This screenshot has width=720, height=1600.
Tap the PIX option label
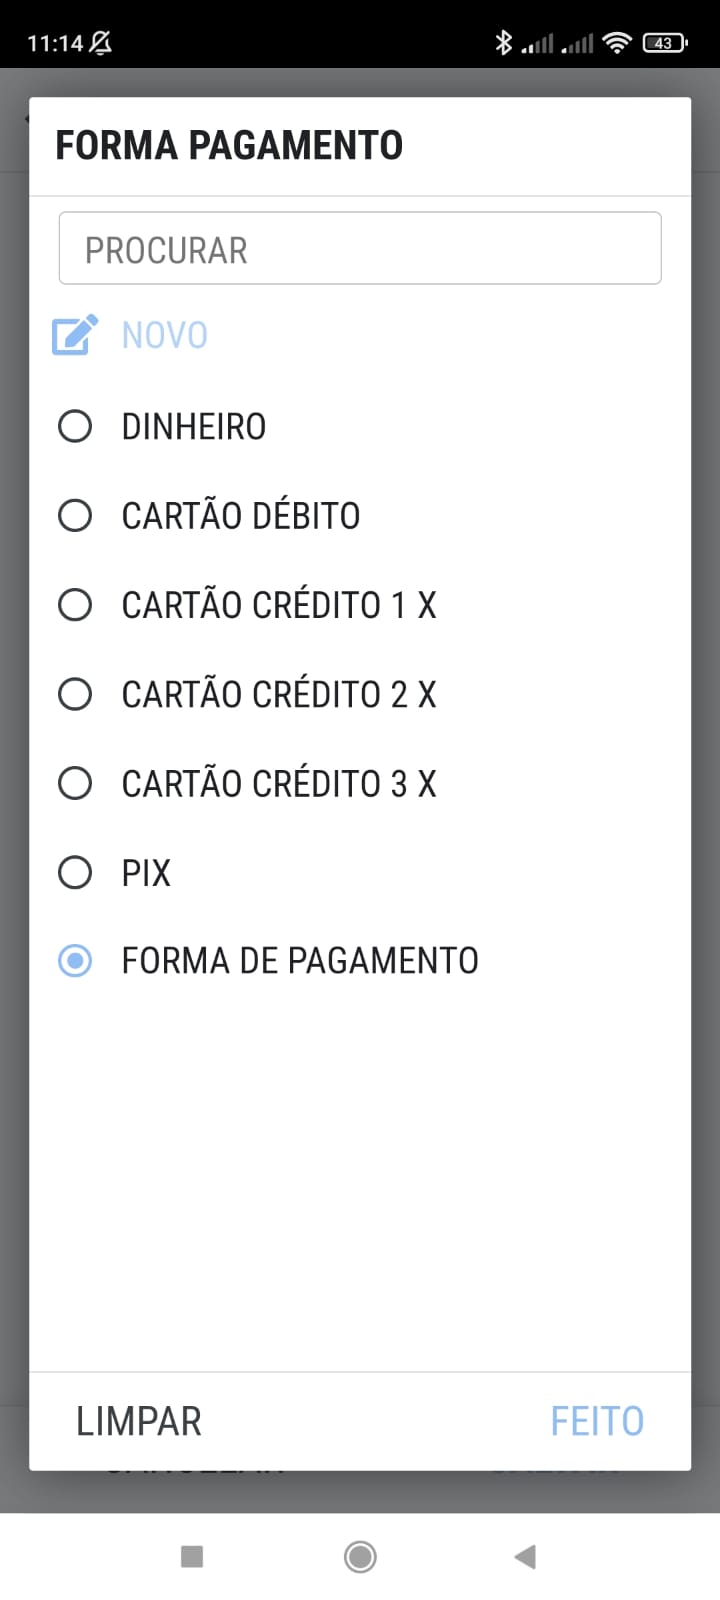146,873
